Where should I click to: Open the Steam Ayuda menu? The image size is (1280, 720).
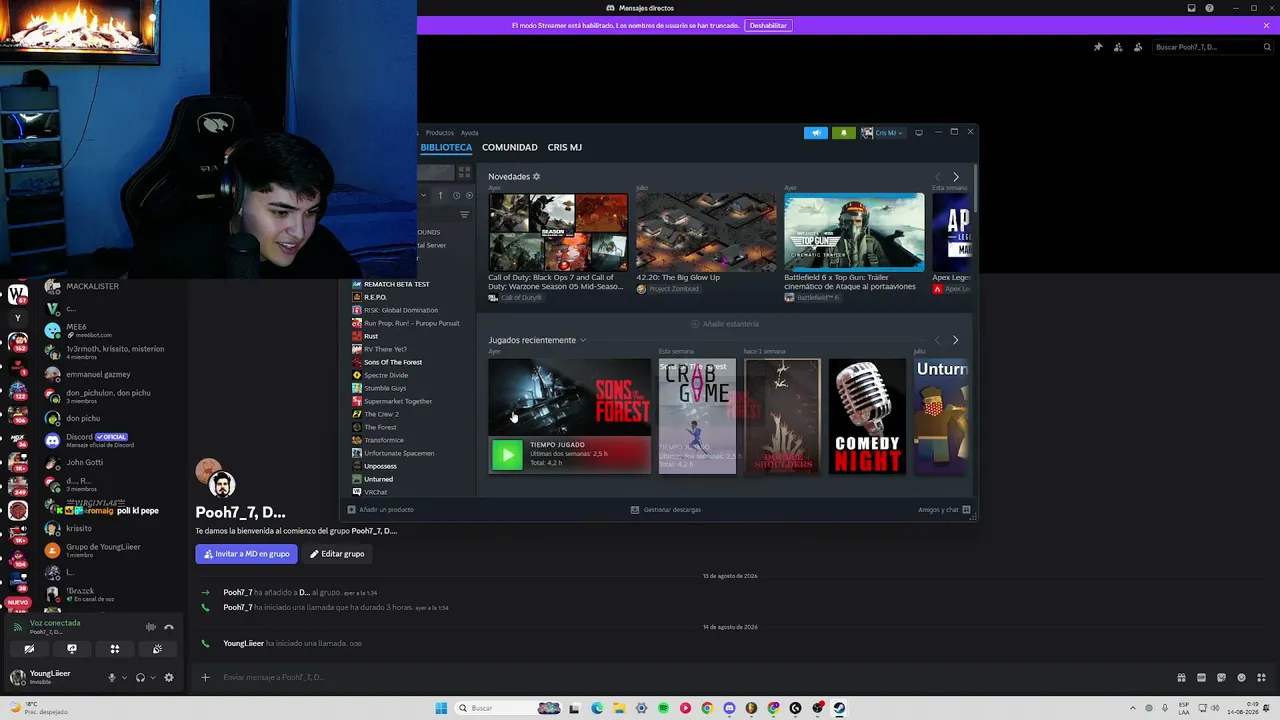[470, 133]
